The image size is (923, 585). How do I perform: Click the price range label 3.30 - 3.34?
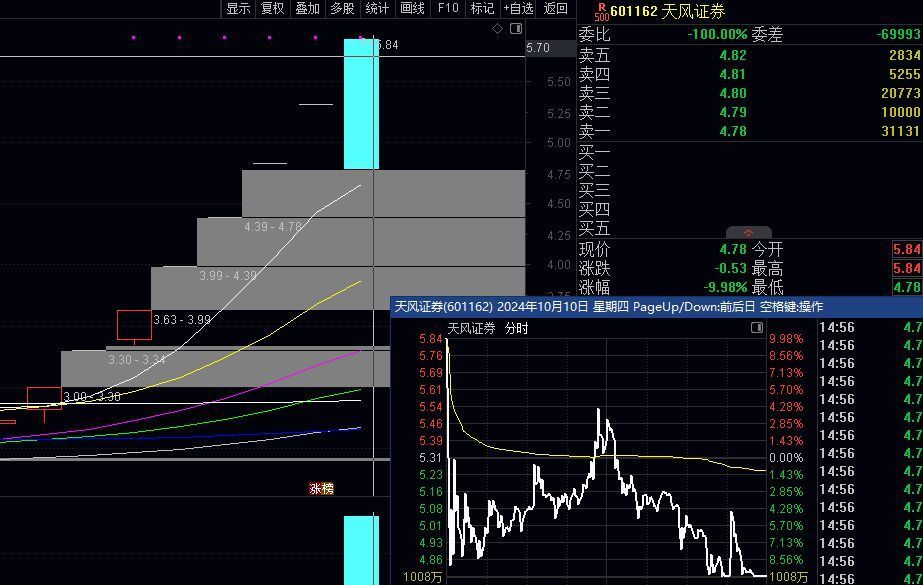pos(137,359)
